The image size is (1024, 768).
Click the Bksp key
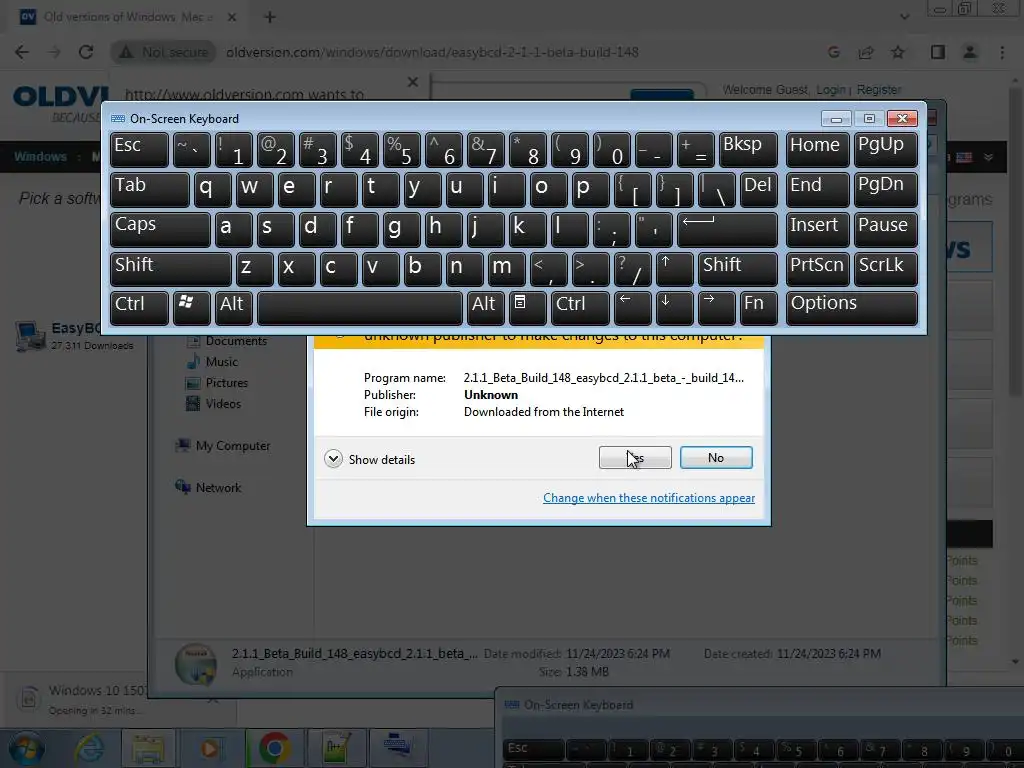click(x=748, y=150)
